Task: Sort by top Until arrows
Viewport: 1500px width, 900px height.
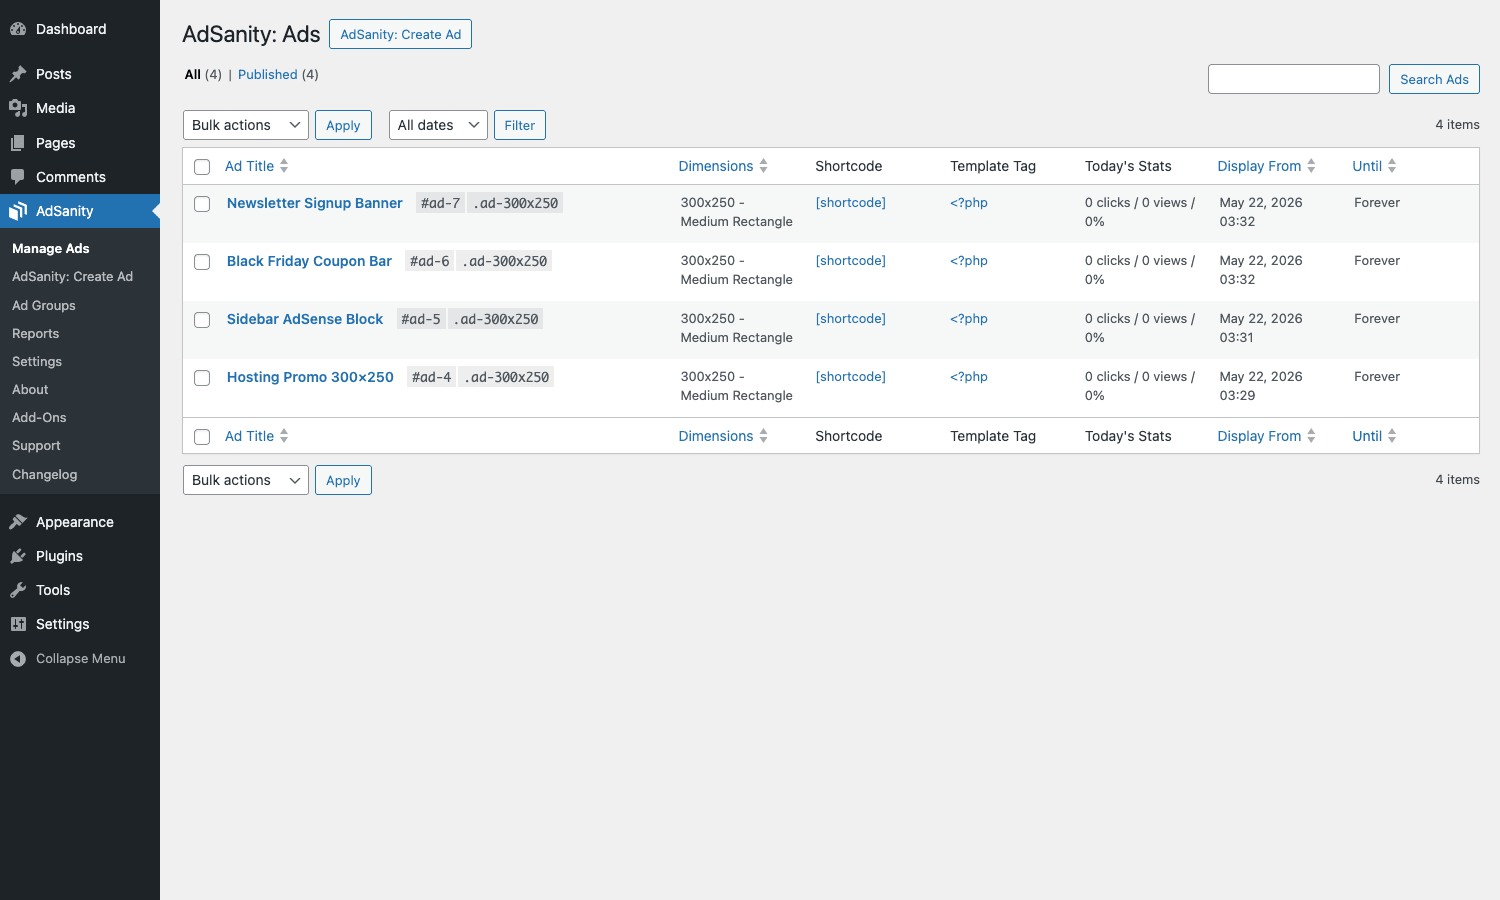Action: 1392,166
